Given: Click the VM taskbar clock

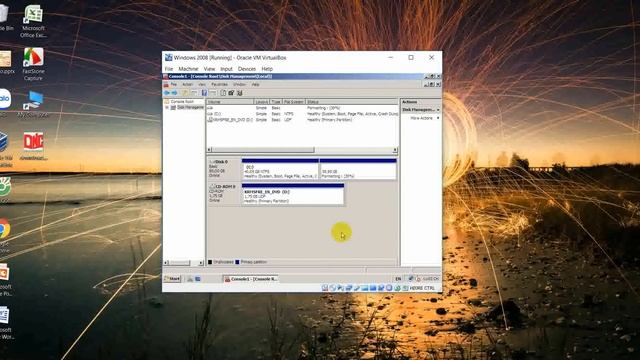Looking at the screenshot, I should (431, 279).
